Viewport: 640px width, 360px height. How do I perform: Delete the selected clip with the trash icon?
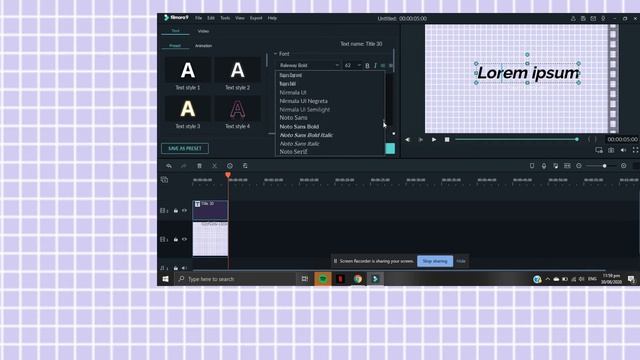pyautogui.click(x=199, y=166)
